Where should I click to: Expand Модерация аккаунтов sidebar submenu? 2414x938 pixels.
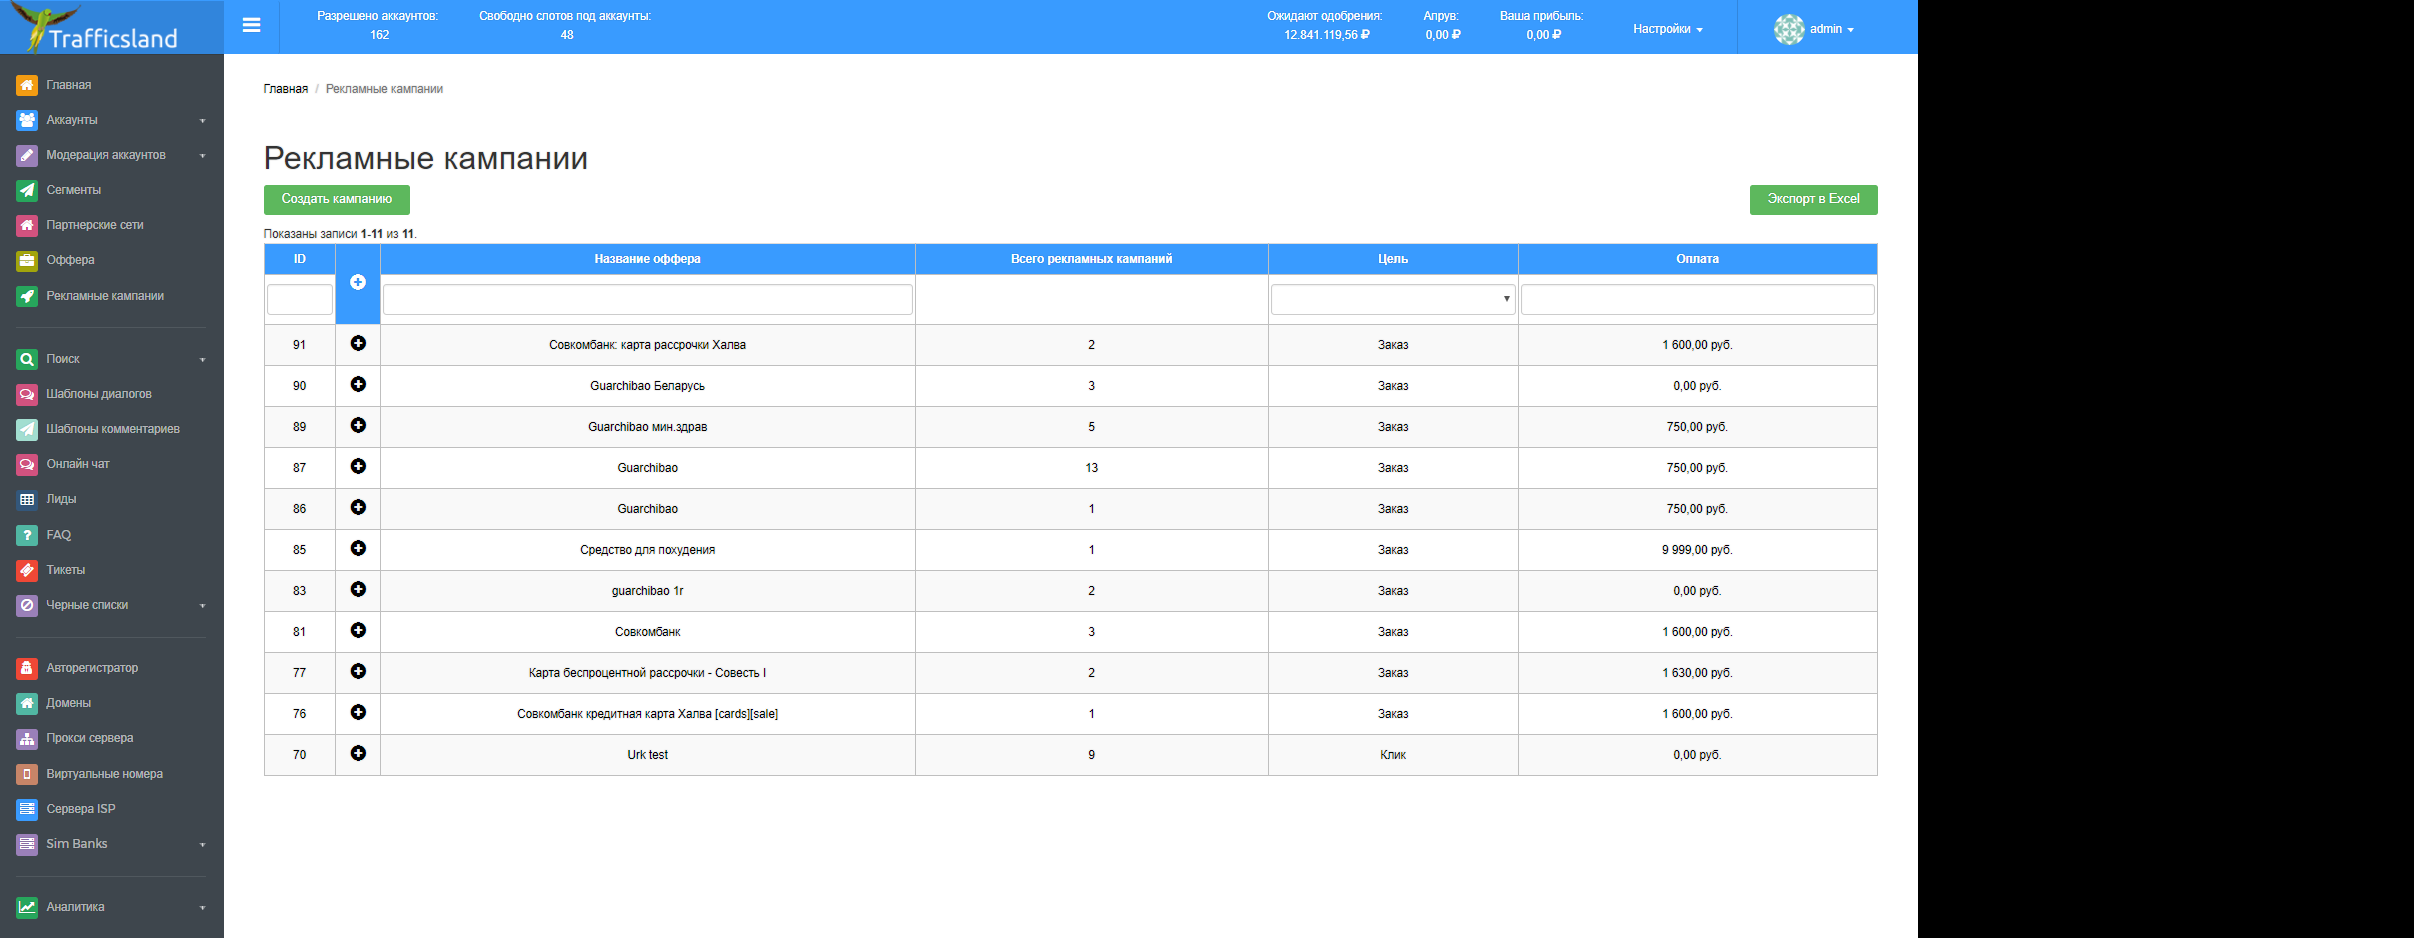coord(202,156)
